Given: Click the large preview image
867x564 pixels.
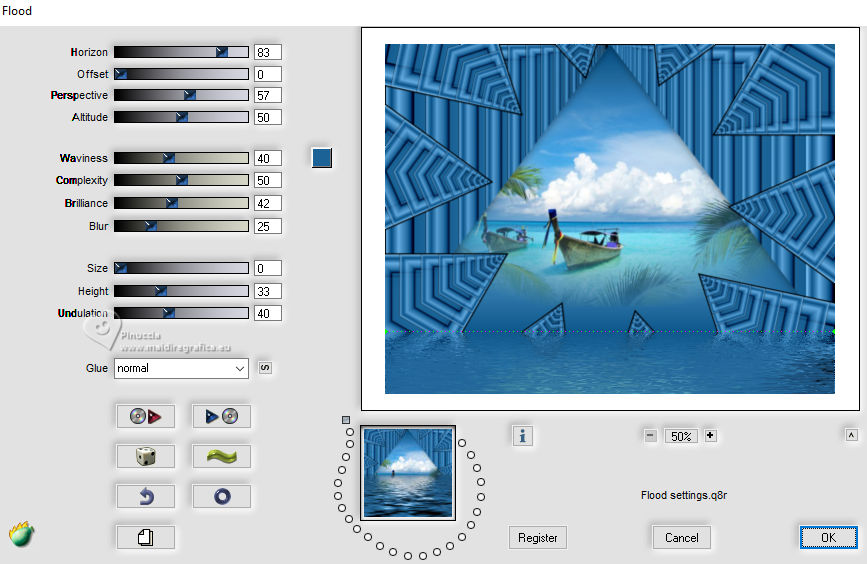Looking at the screenshot, I should [610, 219].
